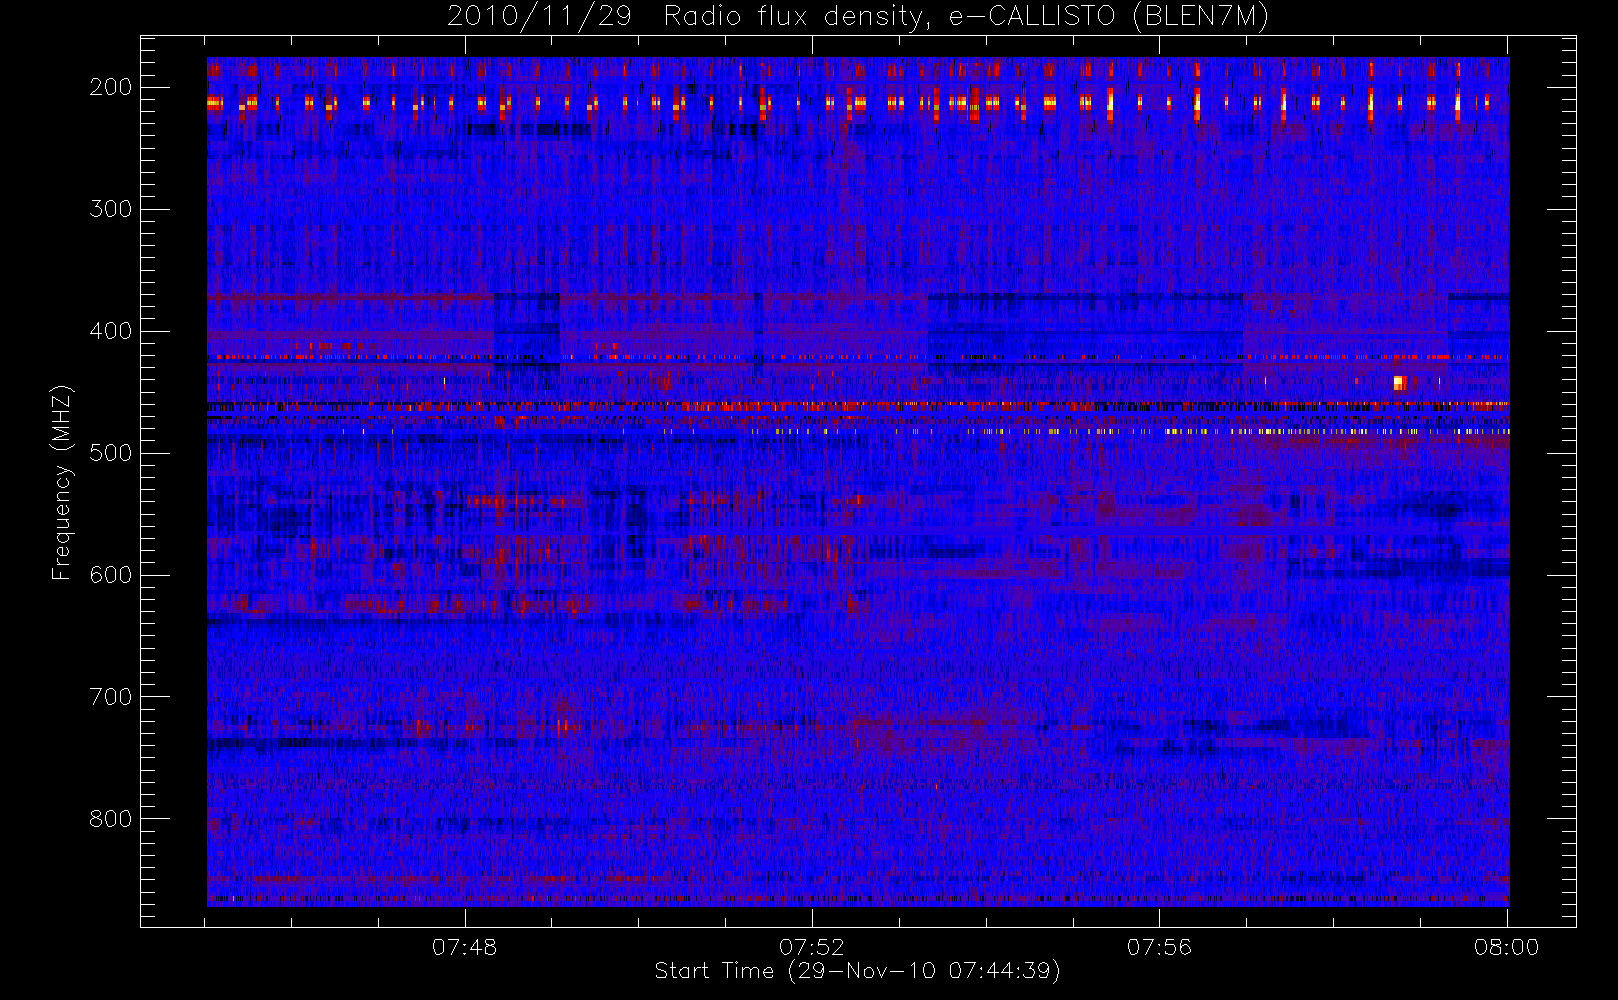Click the 'Start Time (29-Nov-10 07:44:39)' axis label
The image size is (1618, 1000).
click(x=857, y=971)
